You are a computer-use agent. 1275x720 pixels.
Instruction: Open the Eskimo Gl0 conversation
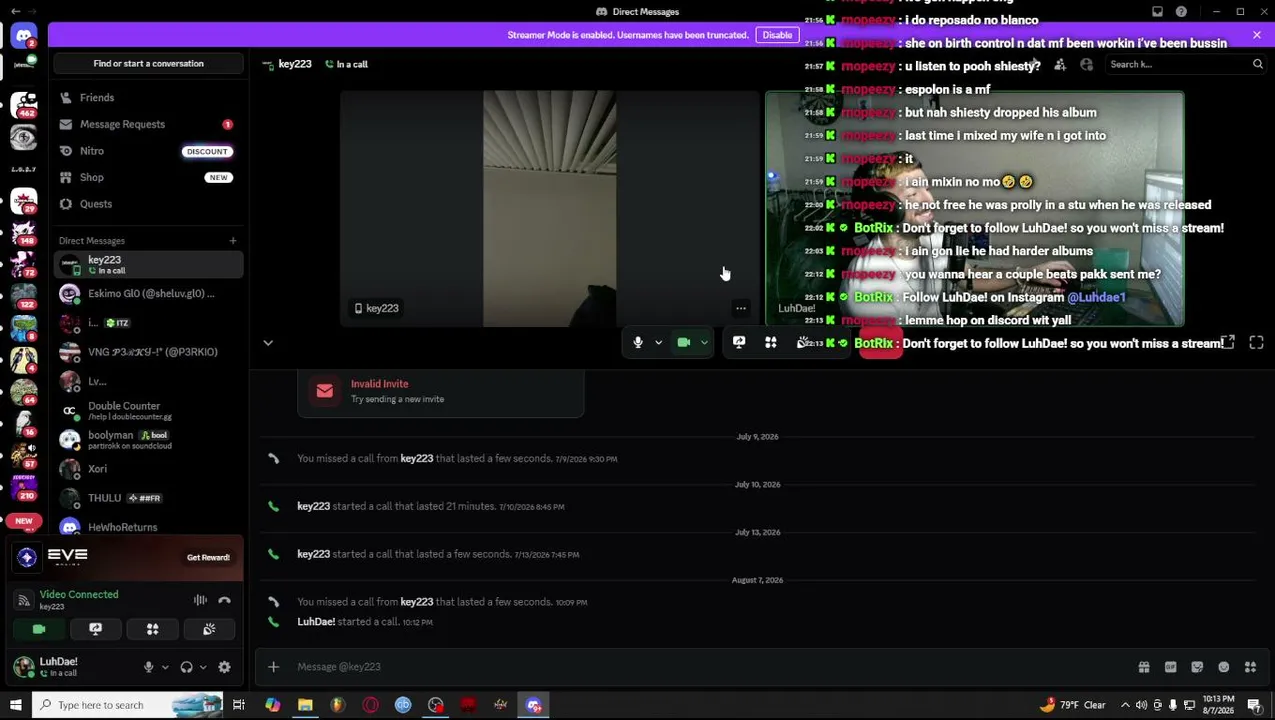pos(148,294)
